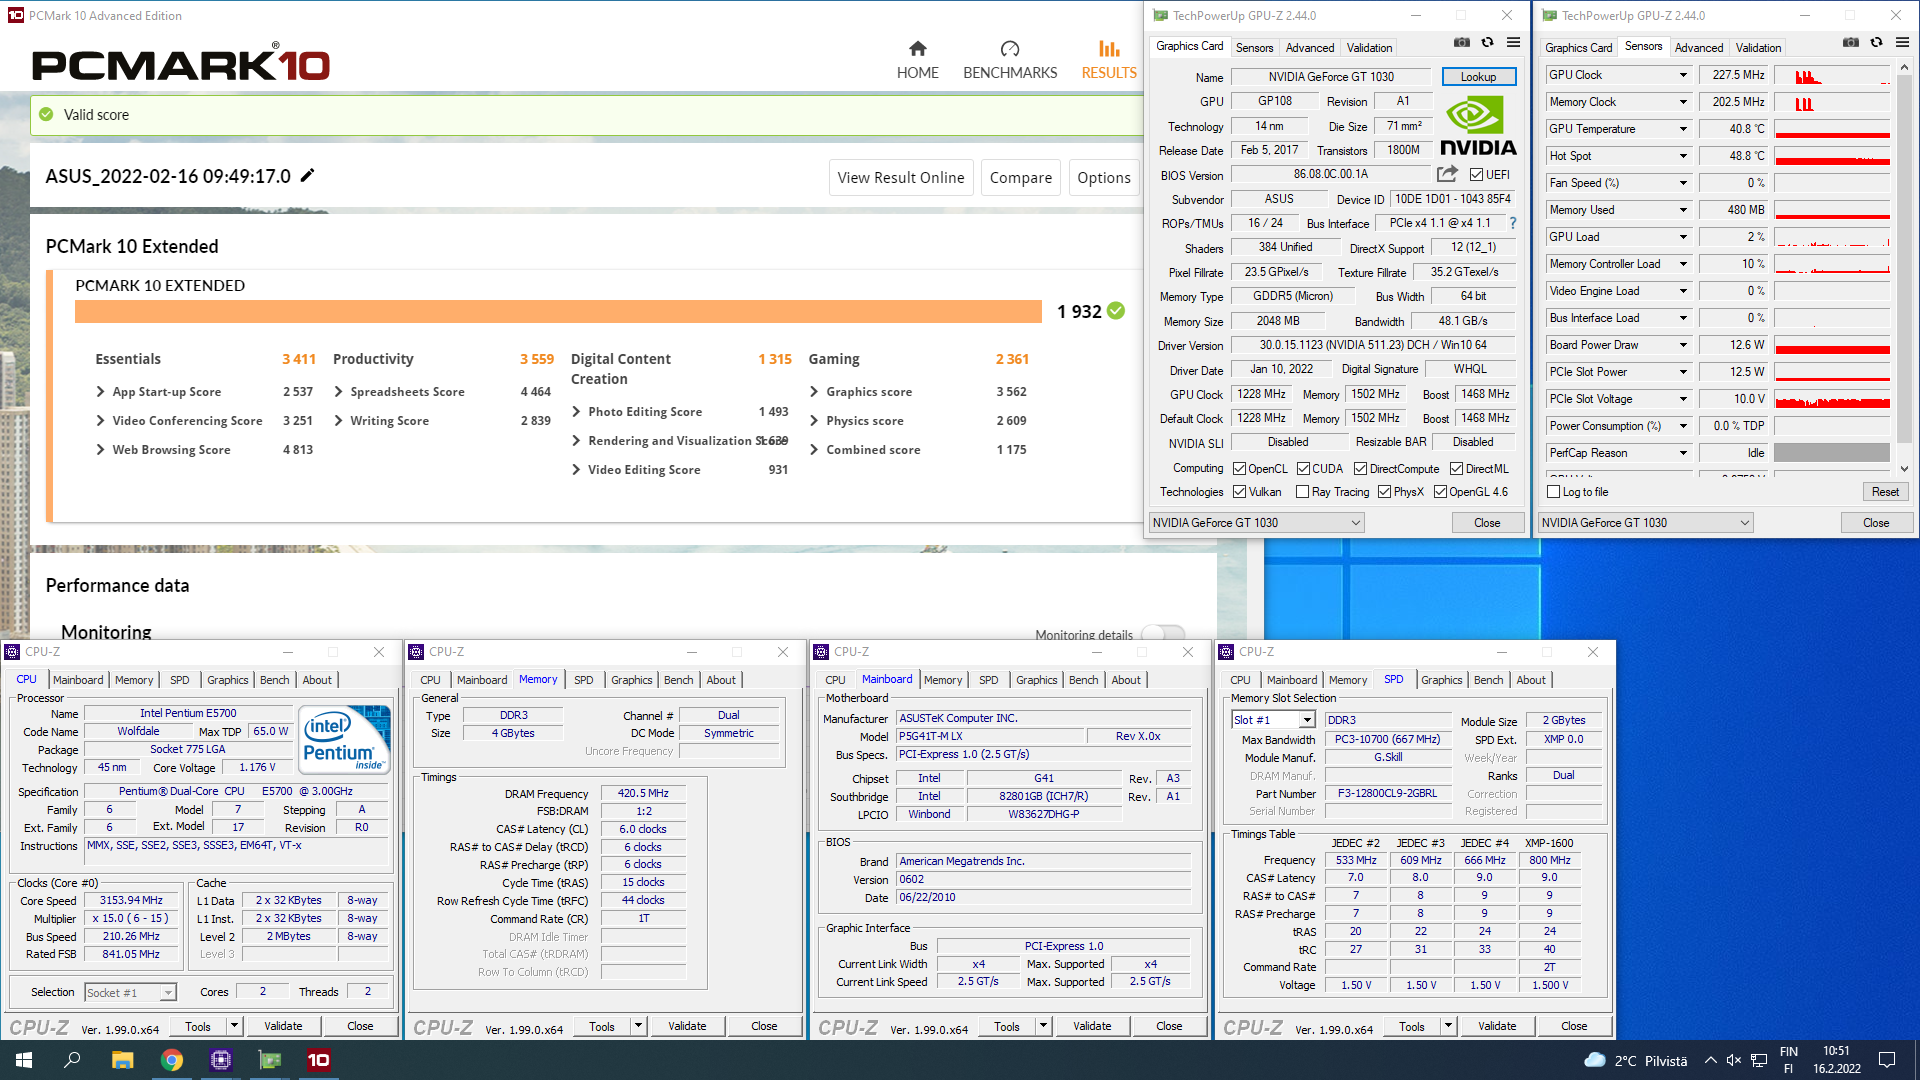
Task: Open Graphics tab in CPU-Z Mainboard window
Action: pyautogui.click(x=1036, y=680)
